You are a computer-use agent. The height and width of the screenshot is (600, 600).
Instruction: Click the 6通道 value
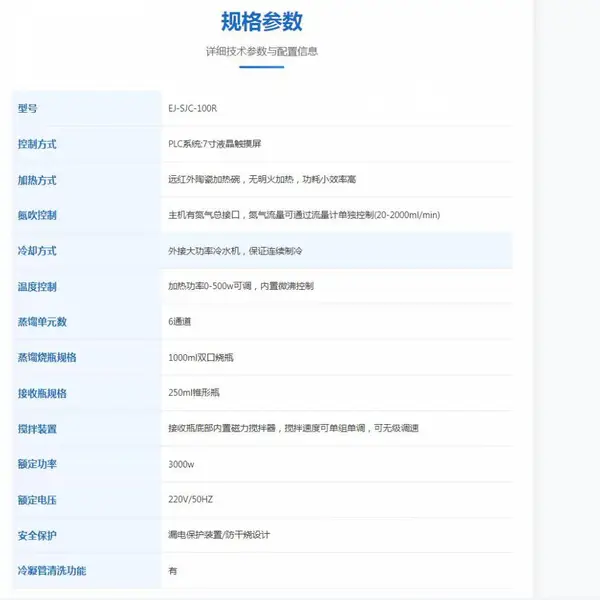tap(179, 321)
